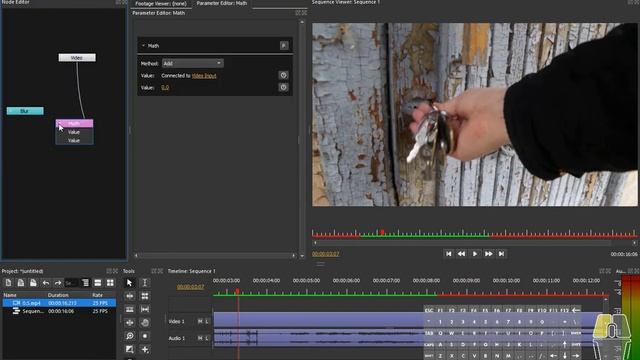
Task: Save the project icon
Action: click(33, 283)
